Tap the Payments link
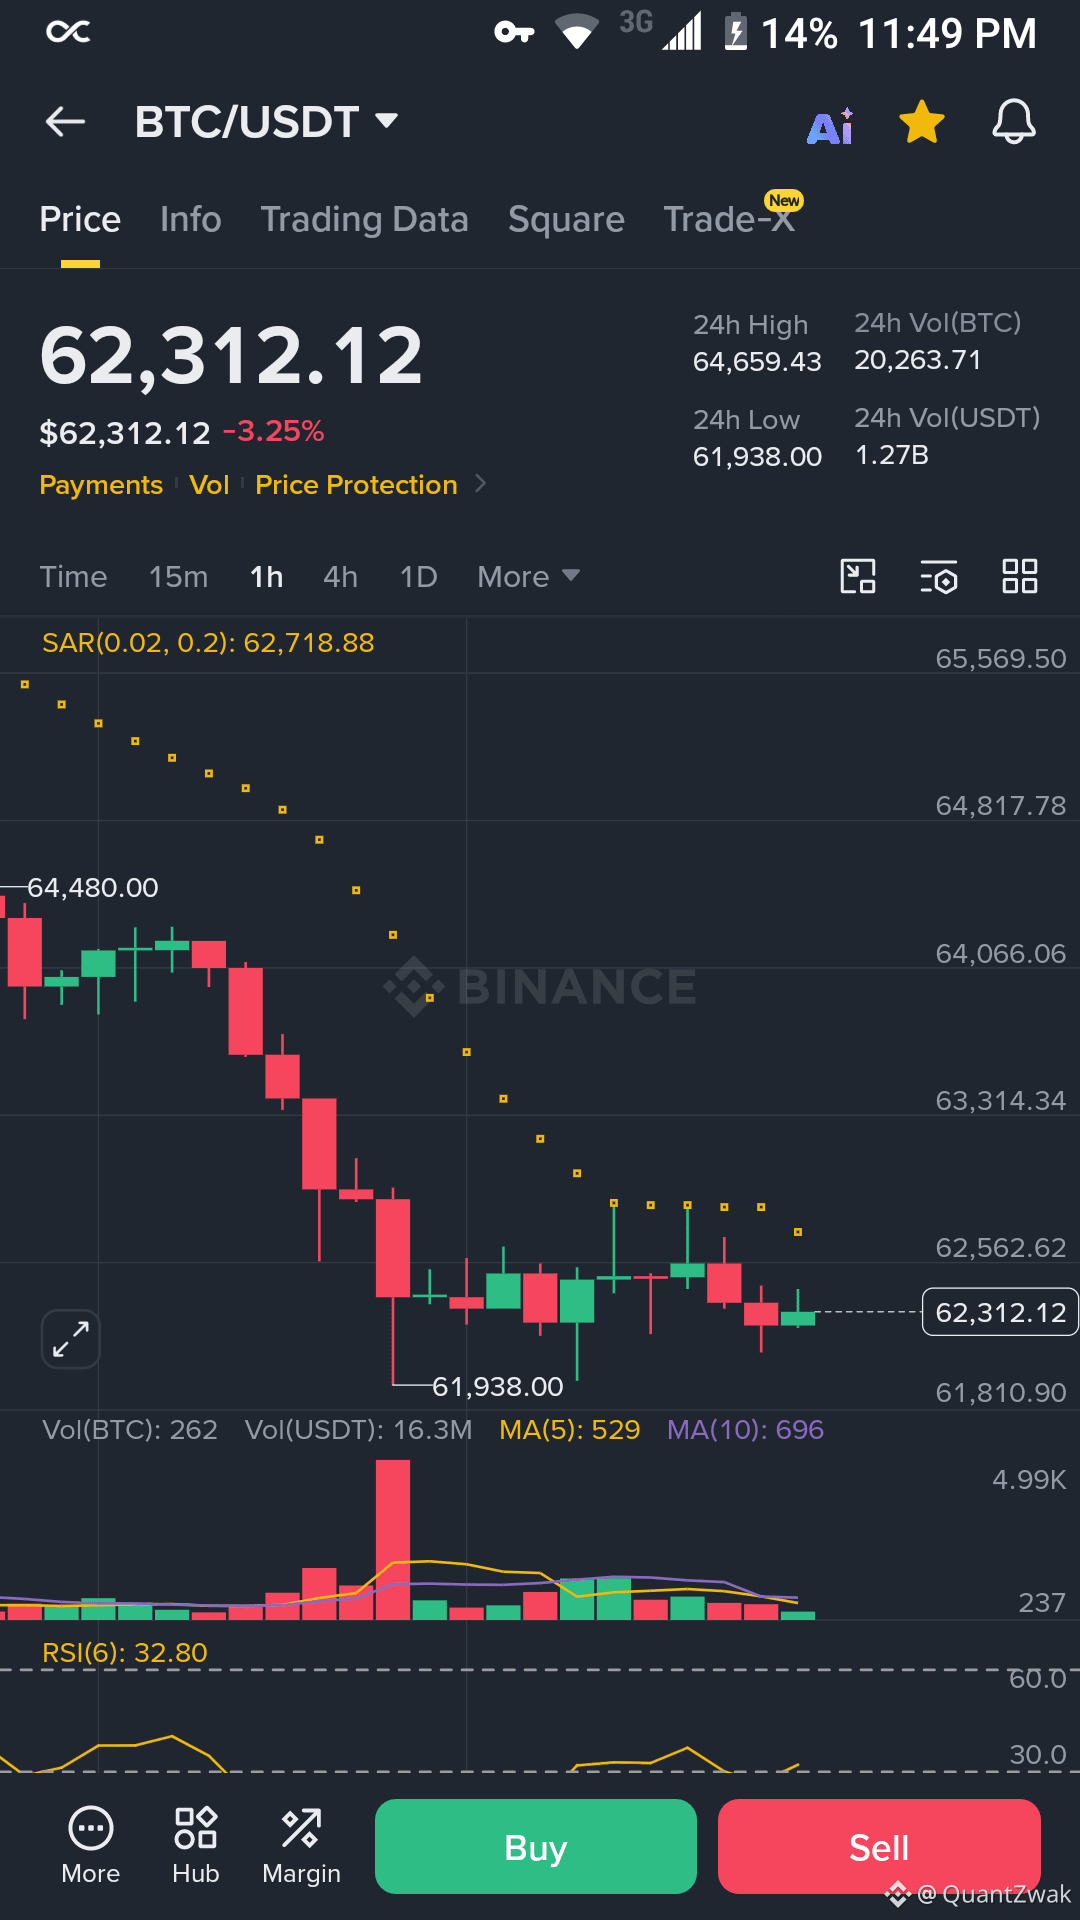This screenshot has width=1080, height=1920. point(101,485)
